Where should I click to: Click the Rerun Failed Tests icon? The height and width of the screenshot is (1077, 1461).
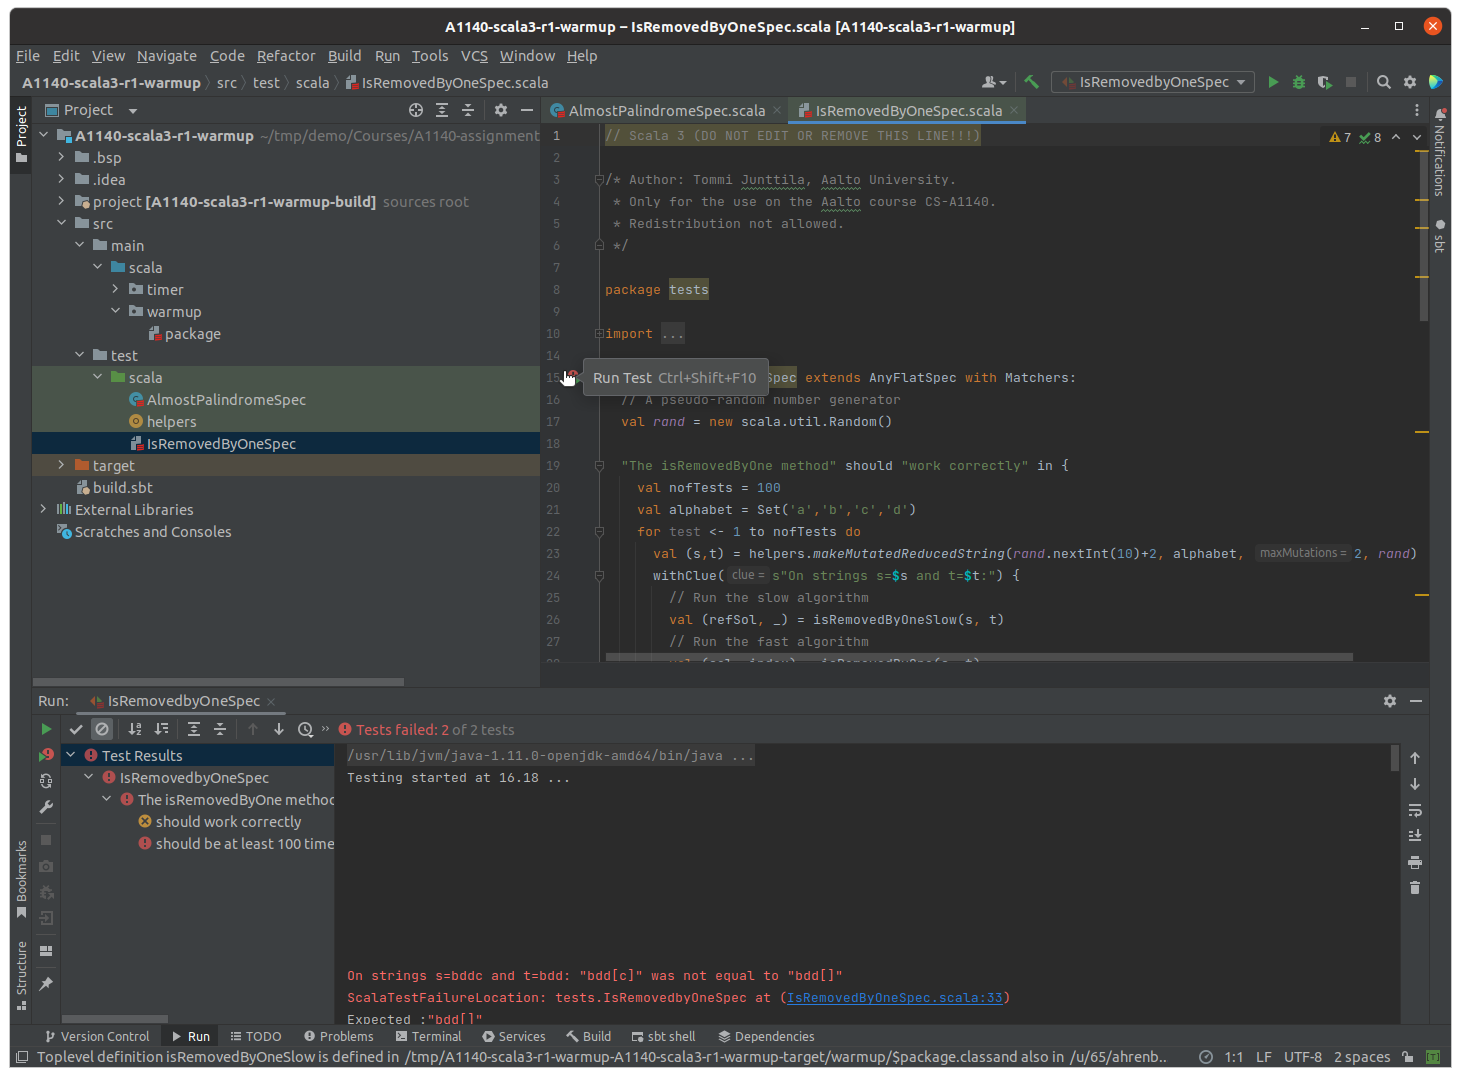pos(46,755)
